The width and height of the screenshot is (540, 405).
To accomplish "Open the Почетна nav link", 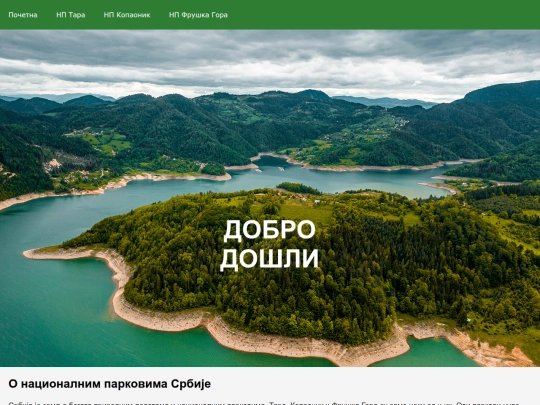I will (x=23, y=15).
